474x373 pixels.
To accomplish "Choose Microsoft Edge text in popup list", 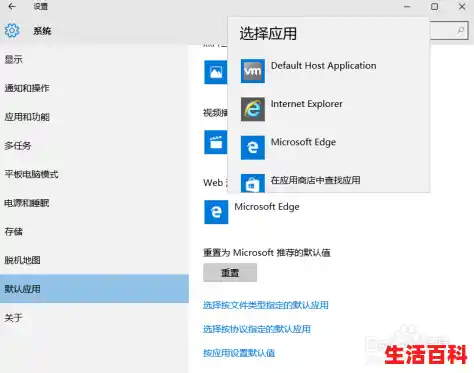I will [x=303, y=142].
